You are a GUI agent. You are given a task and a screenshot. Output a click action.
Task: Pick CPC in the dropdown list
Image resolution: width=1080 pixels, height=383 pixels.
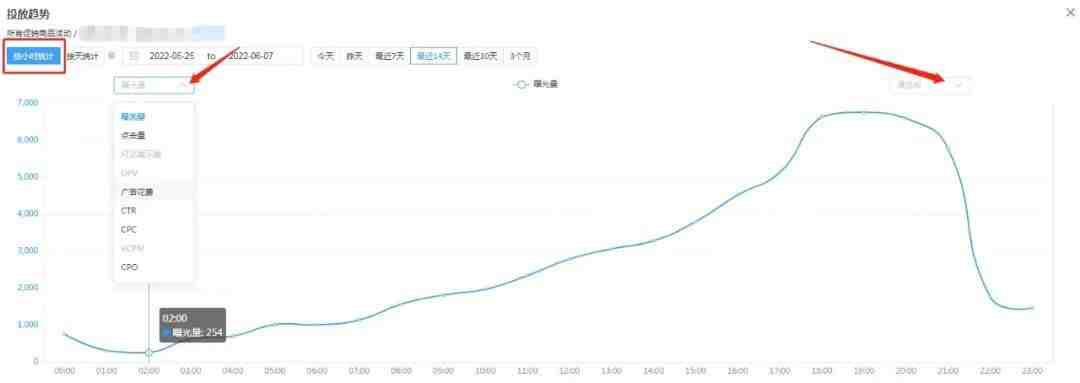pyautogui.click(x=128, y=229)
